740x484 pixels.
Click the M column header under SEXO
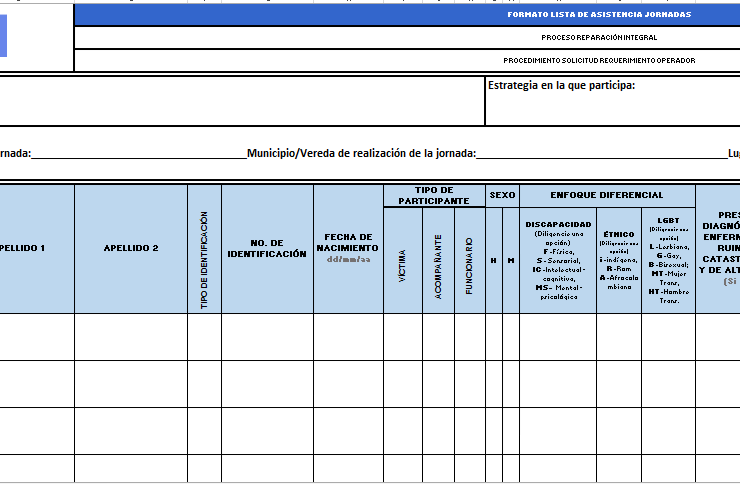[x=511, y=260]
